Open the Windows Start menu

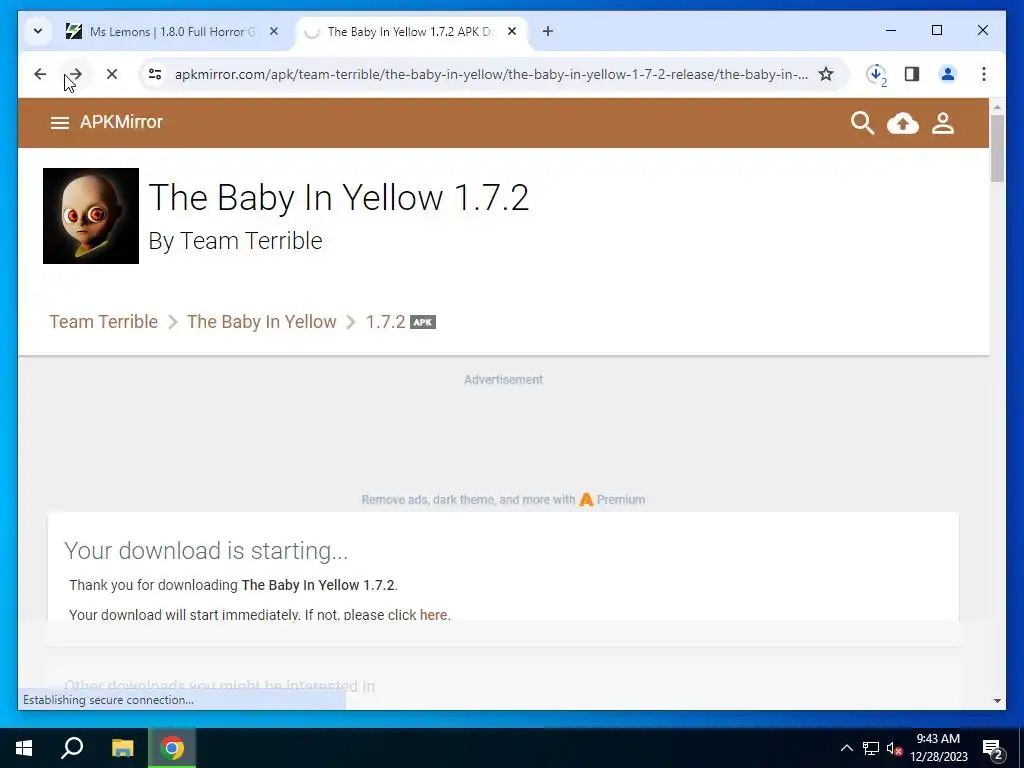point(24,748)
